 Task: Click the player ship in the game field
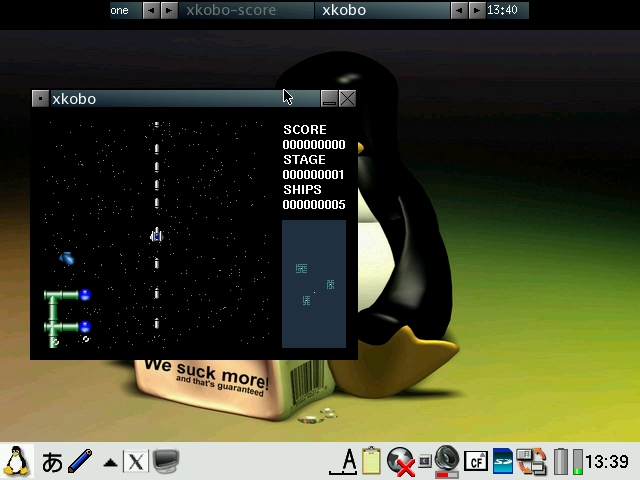click(x=156, y=235)
